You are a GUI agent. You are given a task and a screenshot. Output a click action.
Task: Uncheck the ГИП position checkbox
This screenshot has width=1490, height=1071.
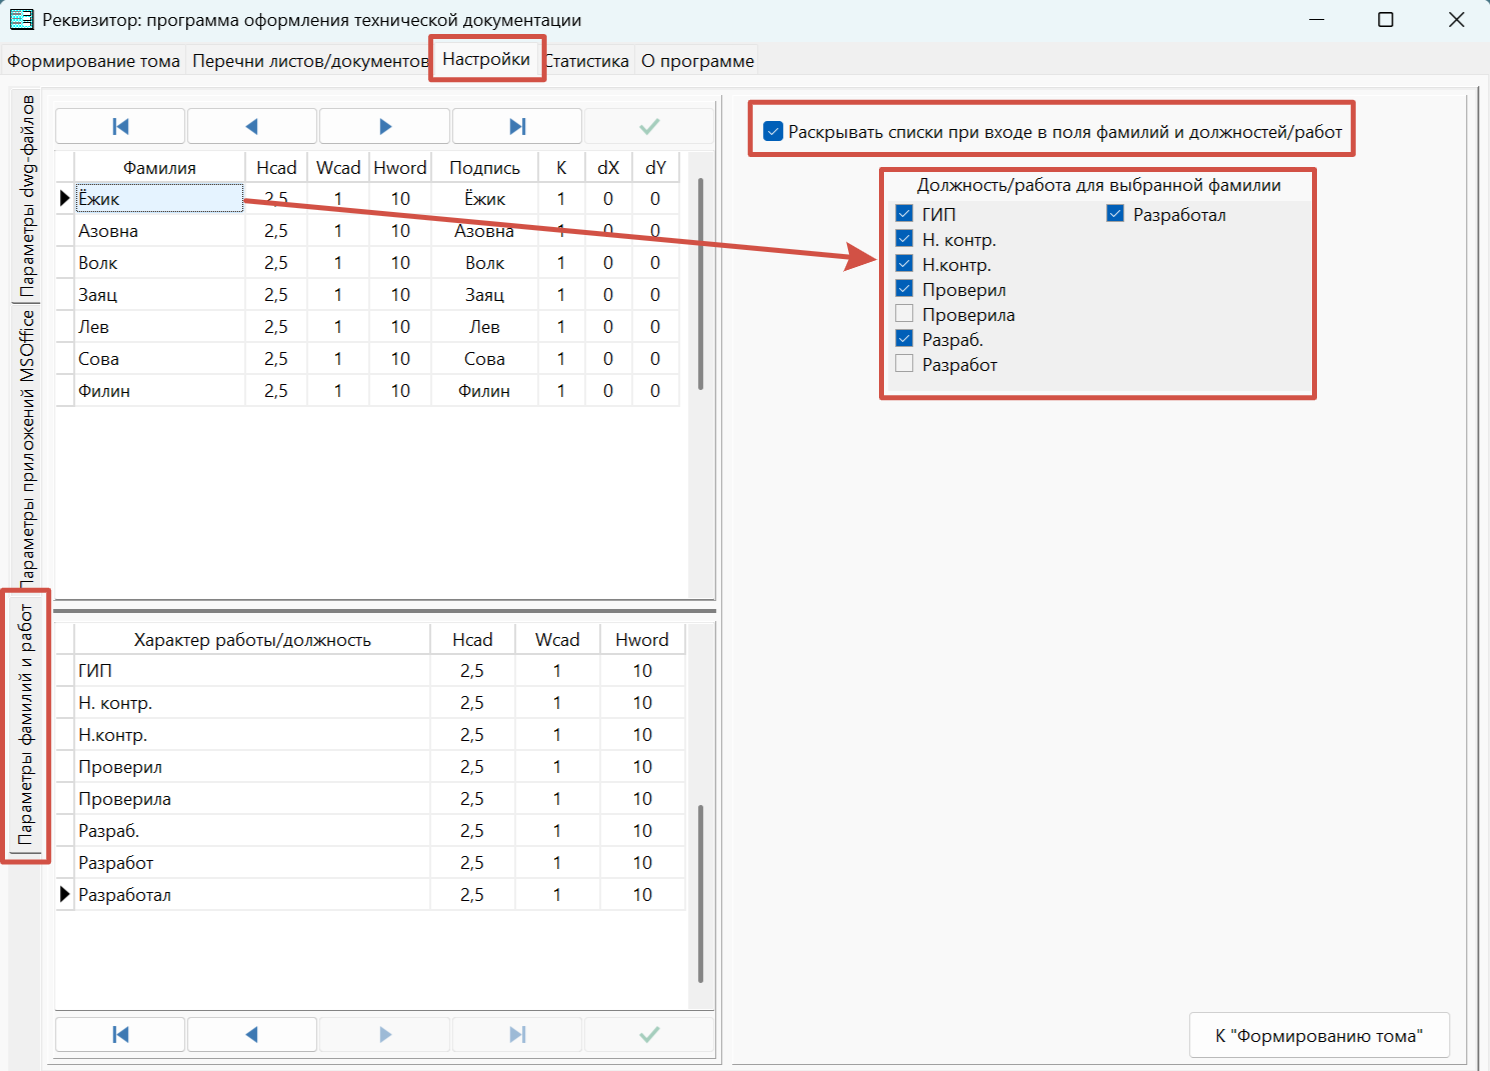[904, 213]
